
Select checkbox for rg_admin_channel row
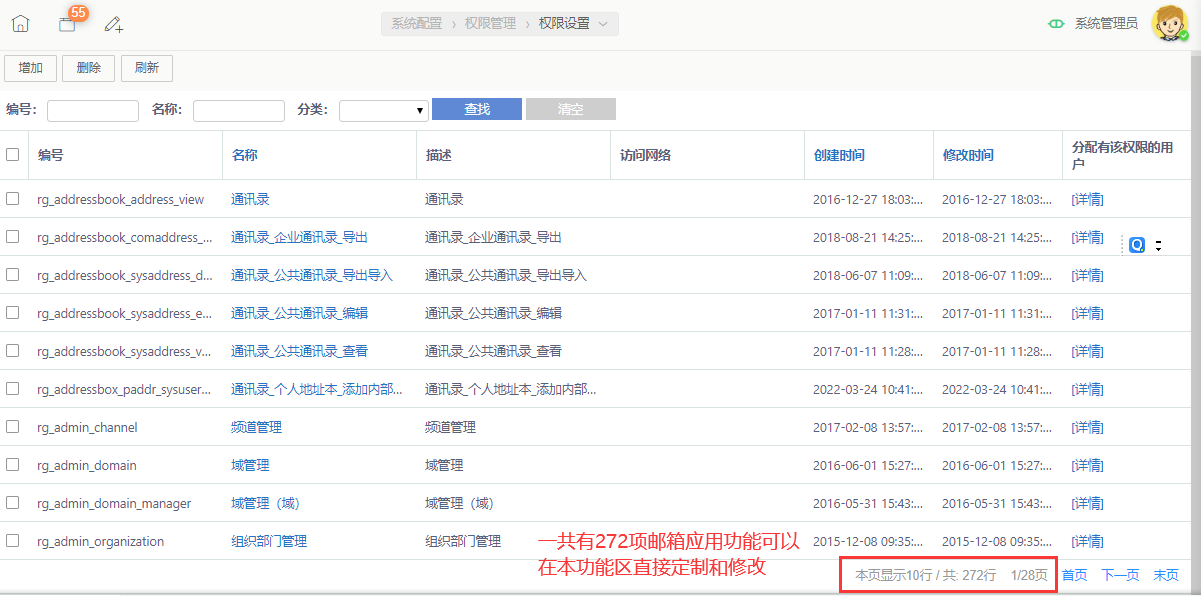(x=13, y=427)
